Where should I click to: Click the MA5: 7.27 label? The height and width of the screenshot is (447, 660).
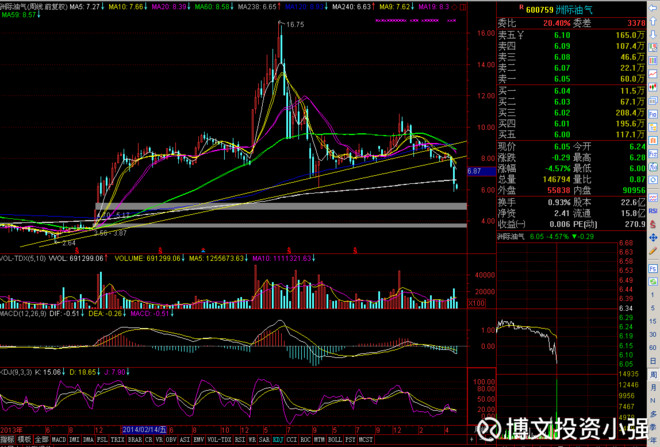(85, 7)
